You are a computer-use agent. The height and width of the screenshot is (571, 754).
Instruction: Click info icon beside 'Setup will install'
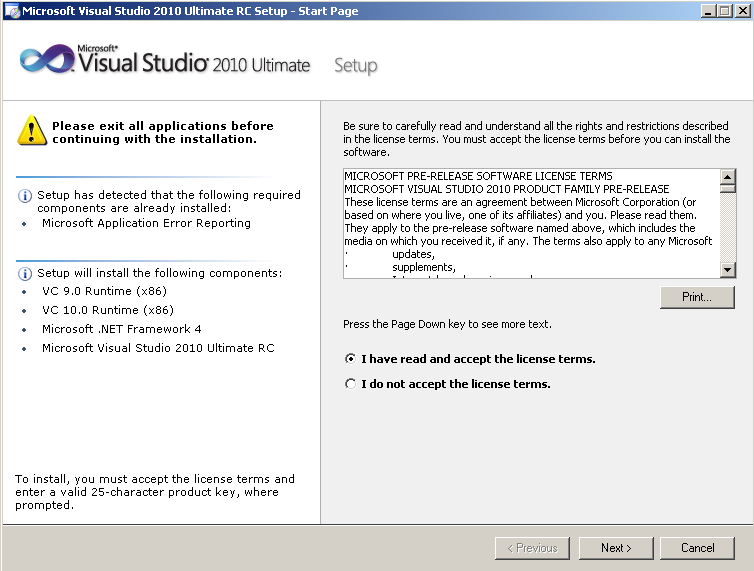25,274
